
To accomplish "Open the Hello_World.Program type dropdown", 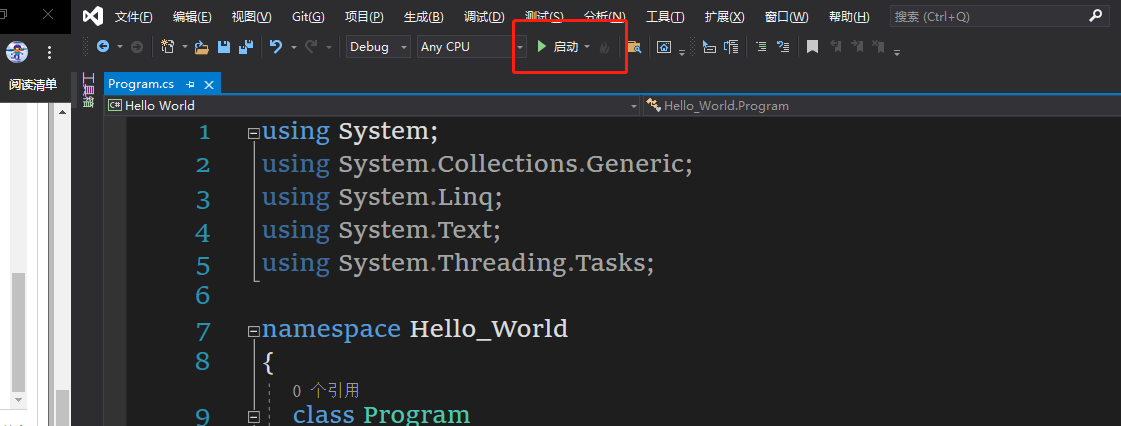I will [x=882, y=106].
